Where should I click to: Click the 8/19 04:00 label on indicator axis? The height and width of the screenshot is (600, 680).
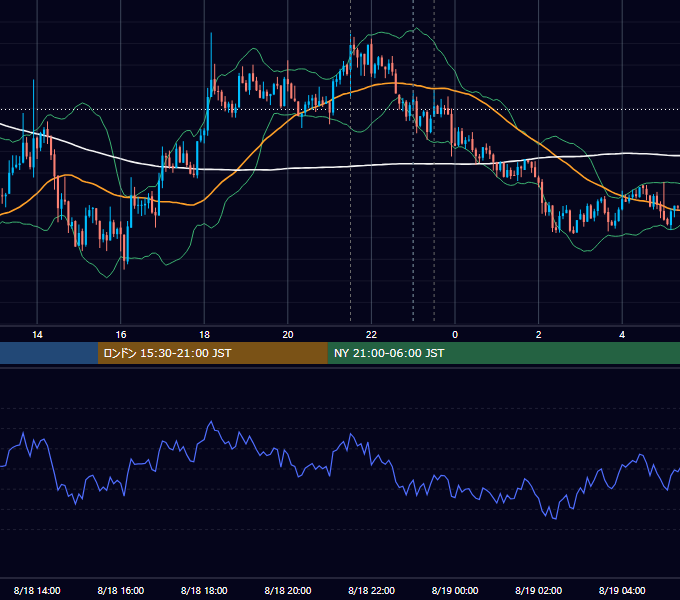coord(622,590)
